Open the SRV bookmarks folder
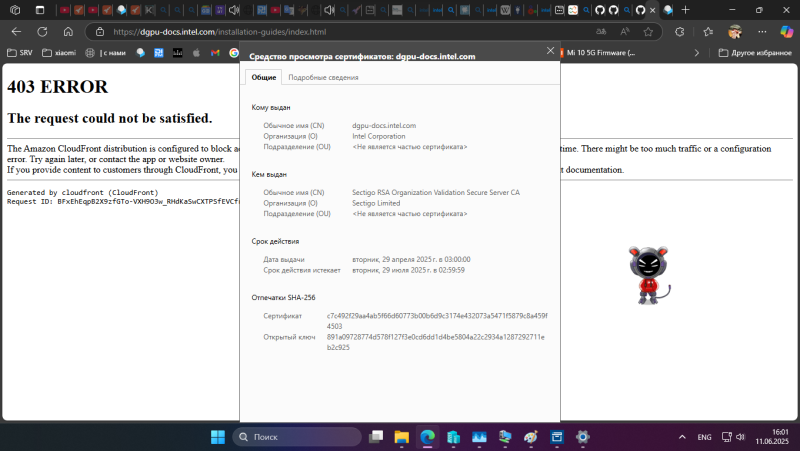Screen dimensions: 800x451 click(x=19, y=53)
